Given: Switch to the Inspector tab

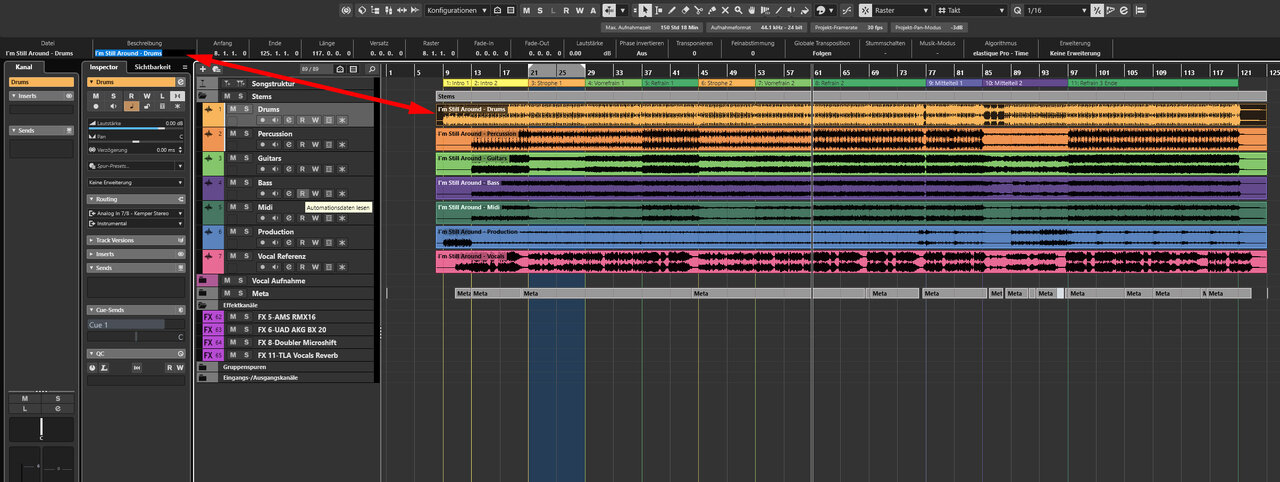Looking at the screenshot, I should pos(104,67).
